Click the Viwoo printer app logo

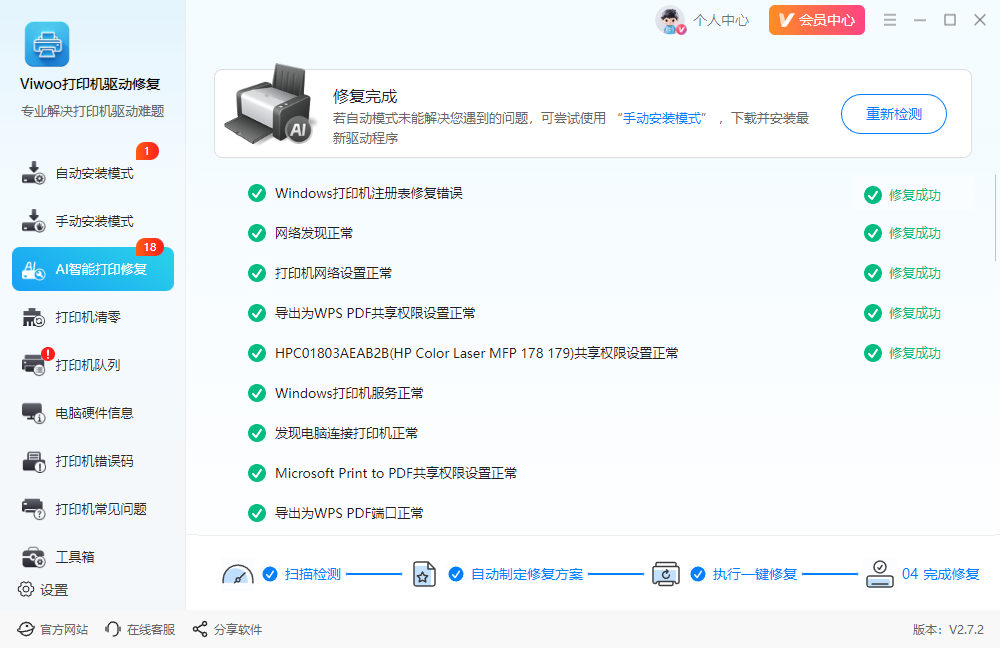47,44
